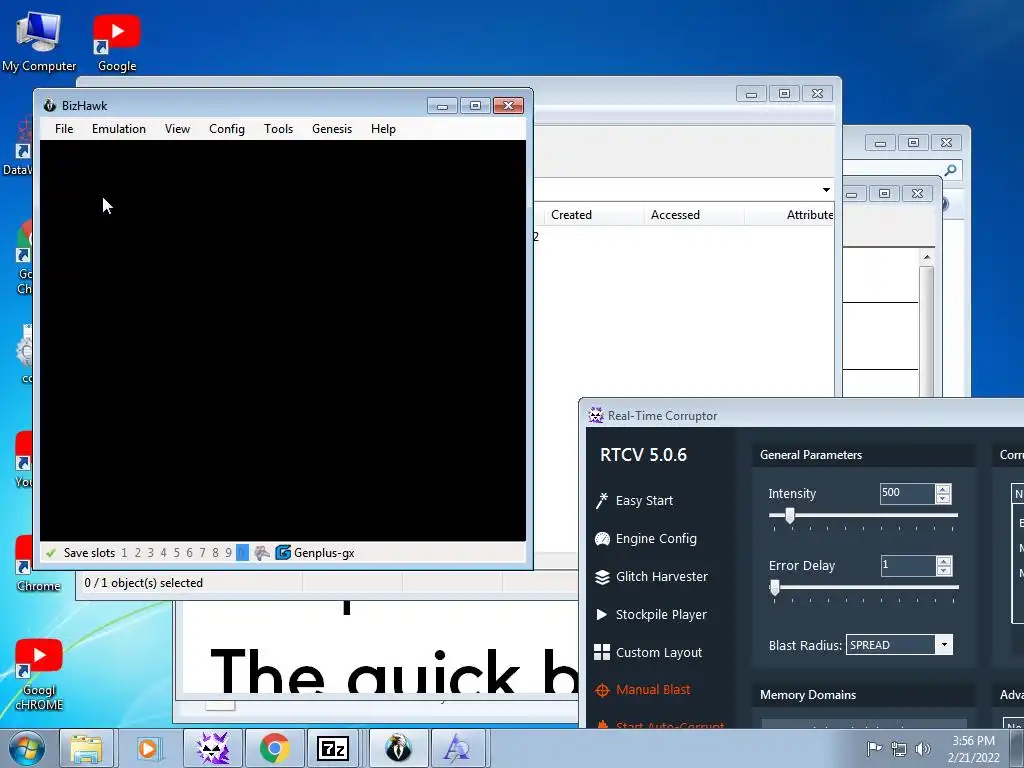This screenshot has height=768, width=1024.
Task: Maximize the BizHawk window
Action: pos(475,105)
